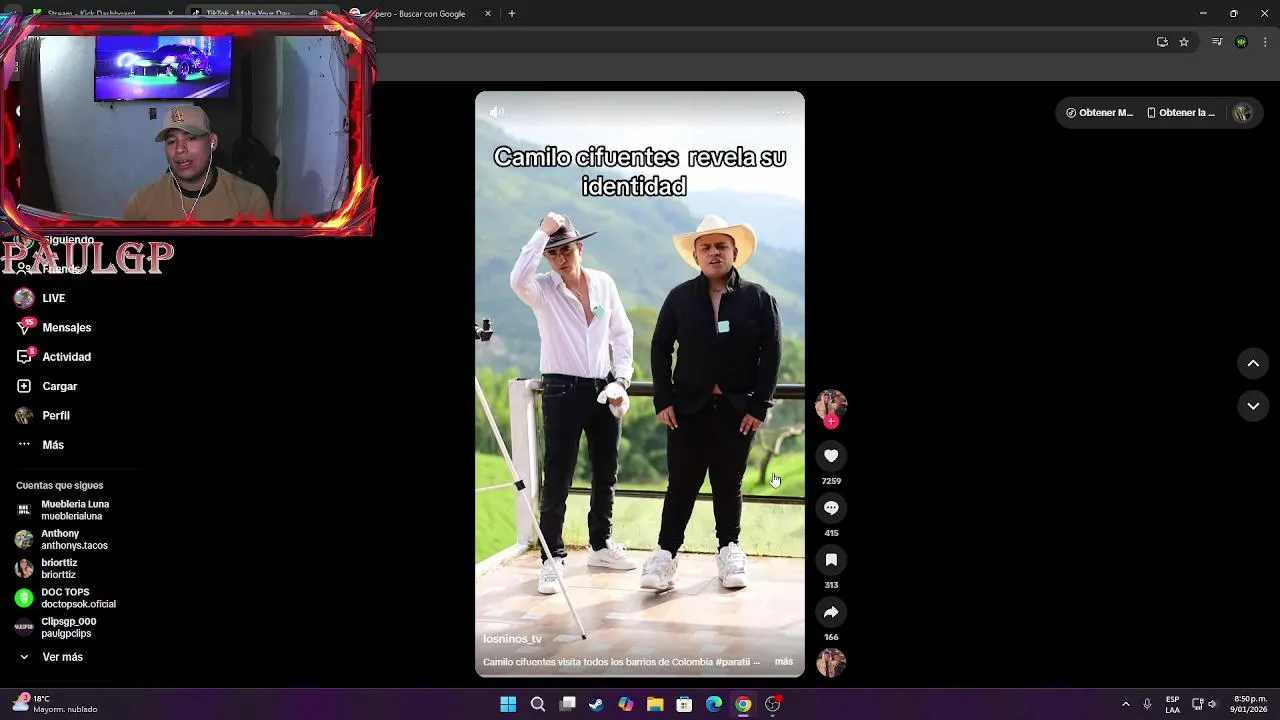Share the video with the arrow icon
The height and width of the screenshot is (720, 1280).
tap(831, 612)
